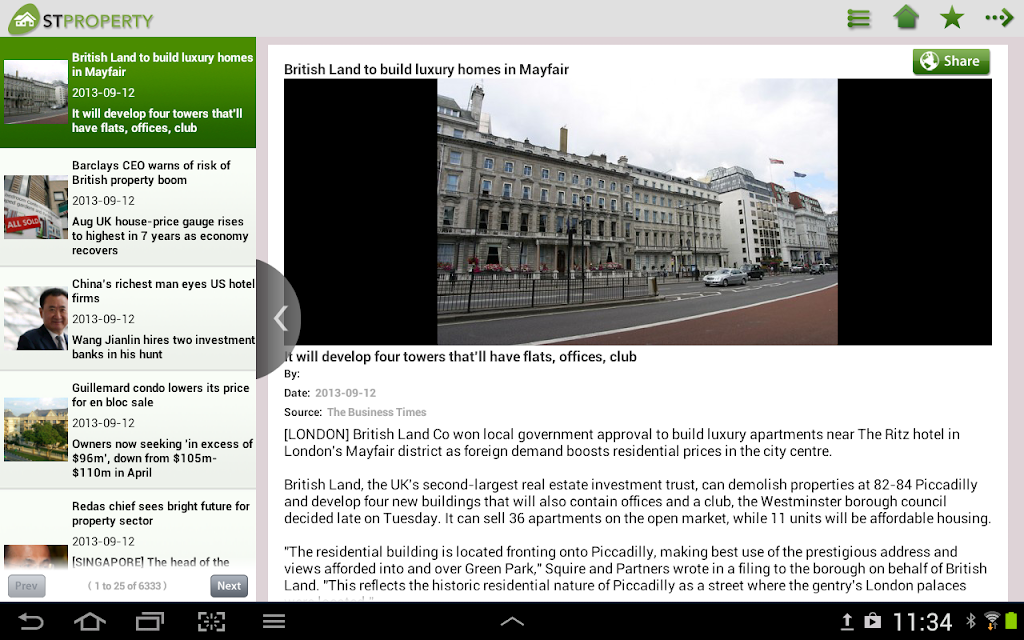Viewport: 1024px width, 640px height.
Task: Tap 'Owners now seeking in excess of $96m' summary
Action: (x=162, y=458)
